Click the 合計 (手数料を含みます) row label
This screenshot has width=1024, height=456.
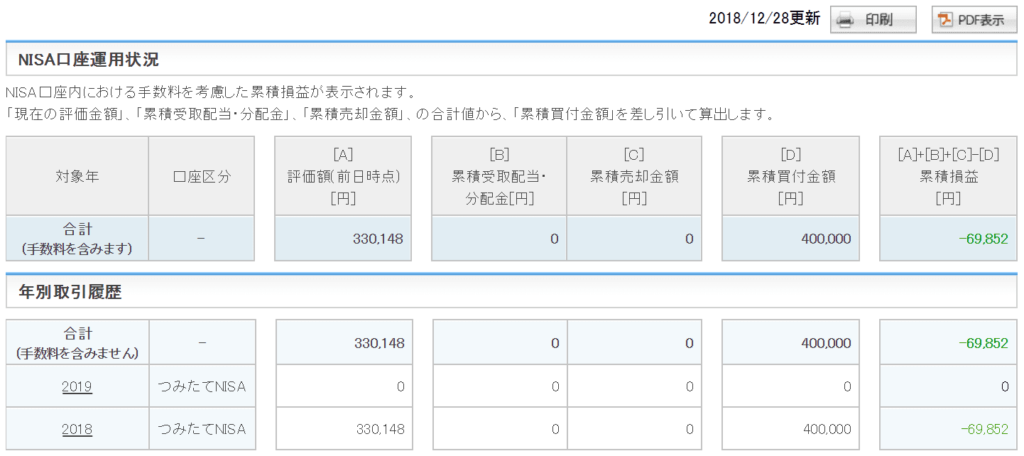click(77, 238)
